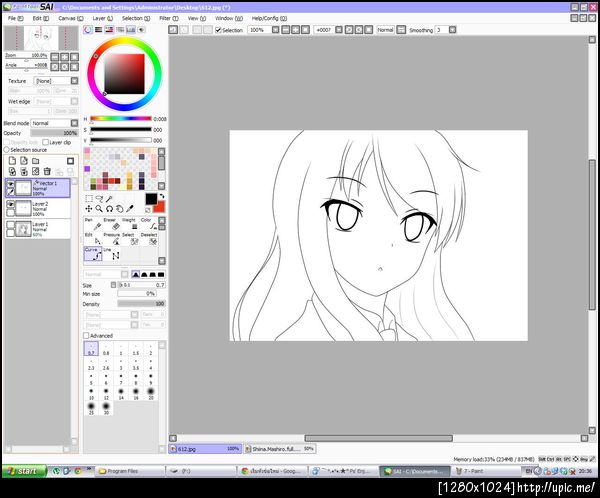Pick the magic wand tool
This screenshot has width=600, height=498.
tap(109, 198)
